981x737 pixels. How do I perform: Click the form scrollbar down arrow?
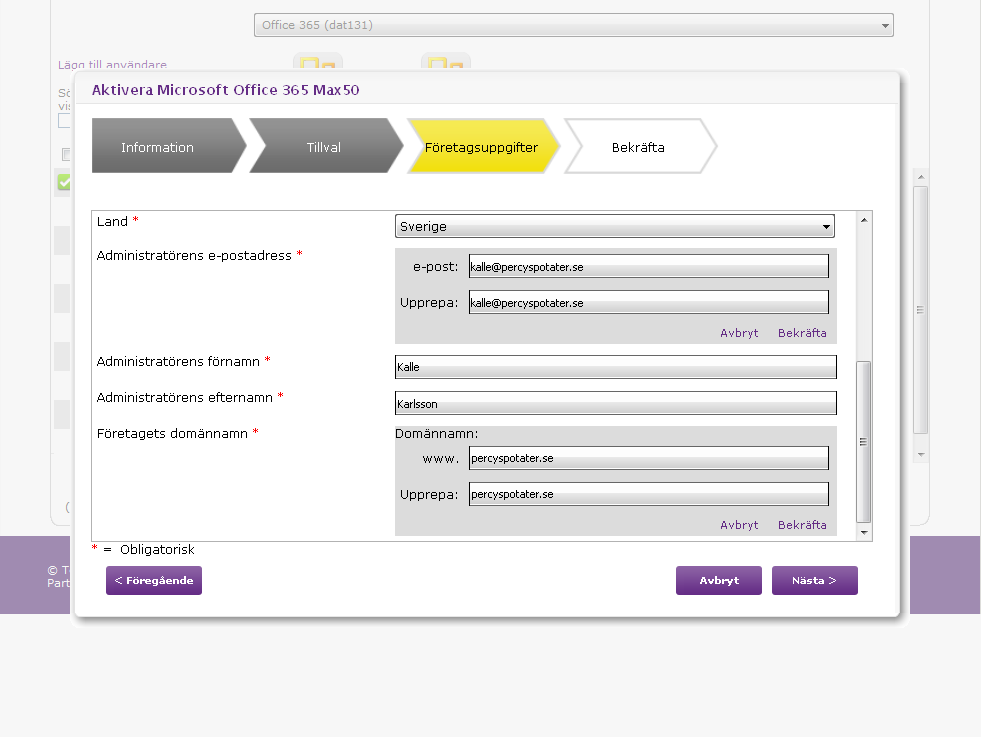[x=864, y=532]
